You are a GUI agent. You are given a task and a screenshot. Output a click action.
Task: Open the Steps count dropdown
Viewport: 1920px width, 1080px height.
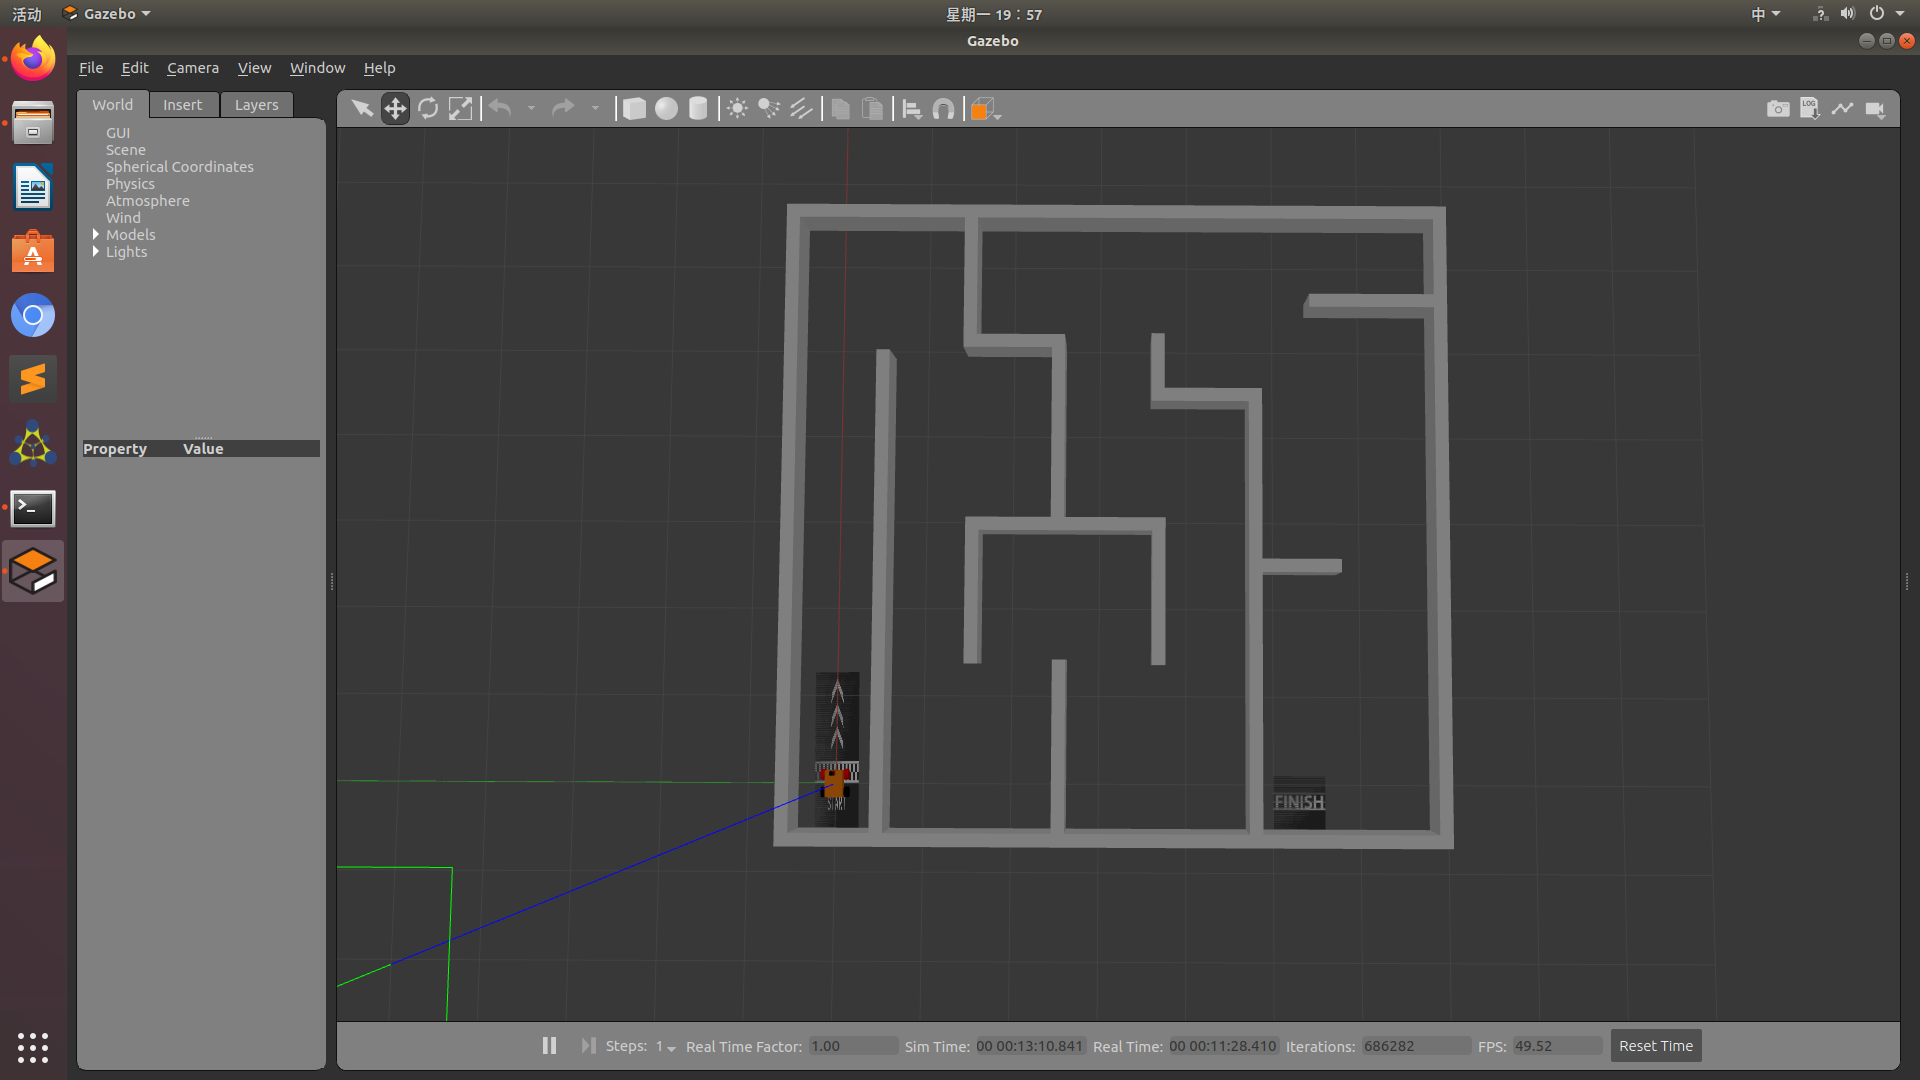pos(666,1046)
